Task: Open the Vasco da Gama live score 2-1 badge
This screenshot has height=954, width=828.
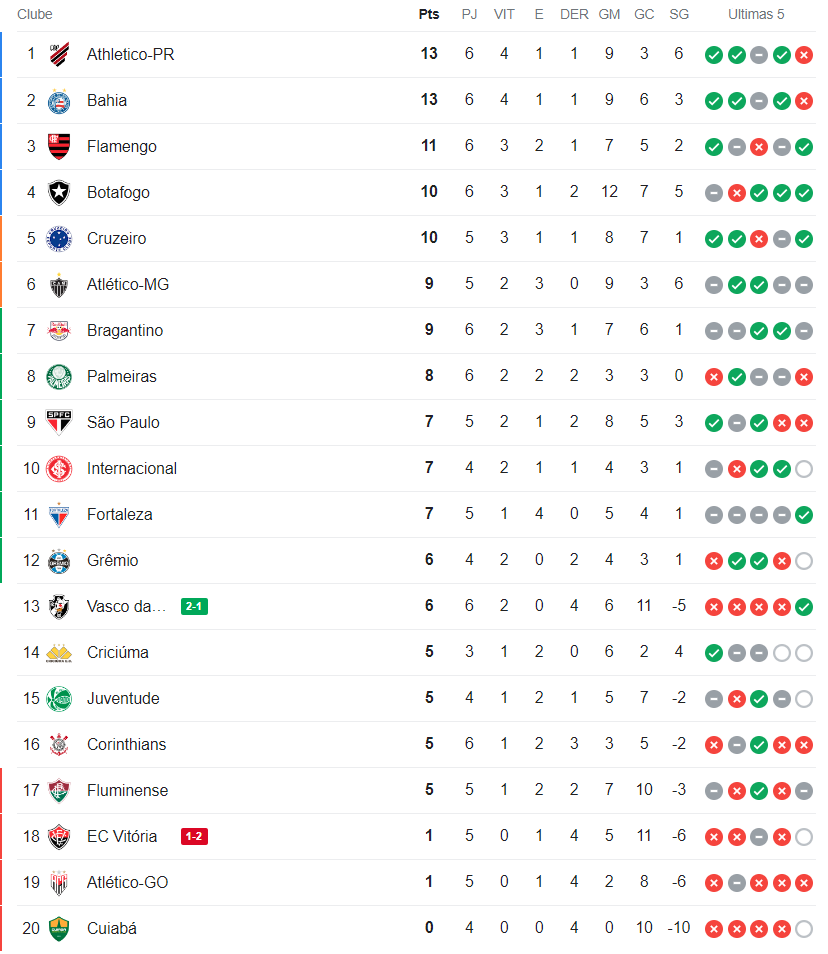Action: [x=194, y=606]
